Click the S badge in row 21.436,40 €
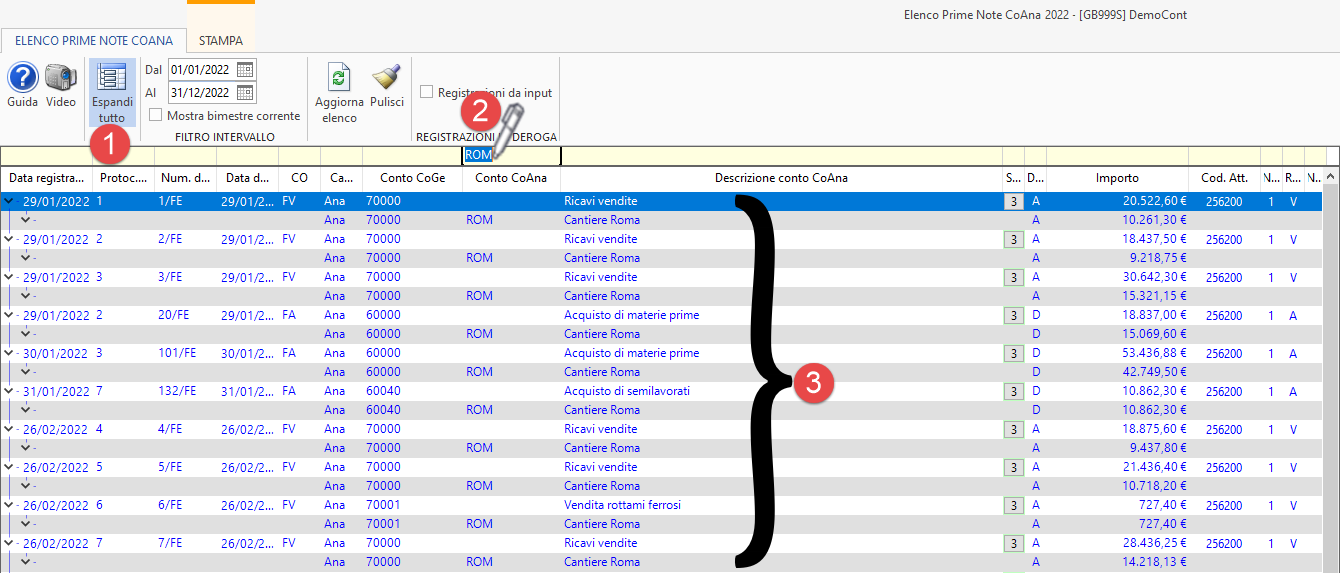Screen dimensions: 1340x573 click(x=1013, y=467)
